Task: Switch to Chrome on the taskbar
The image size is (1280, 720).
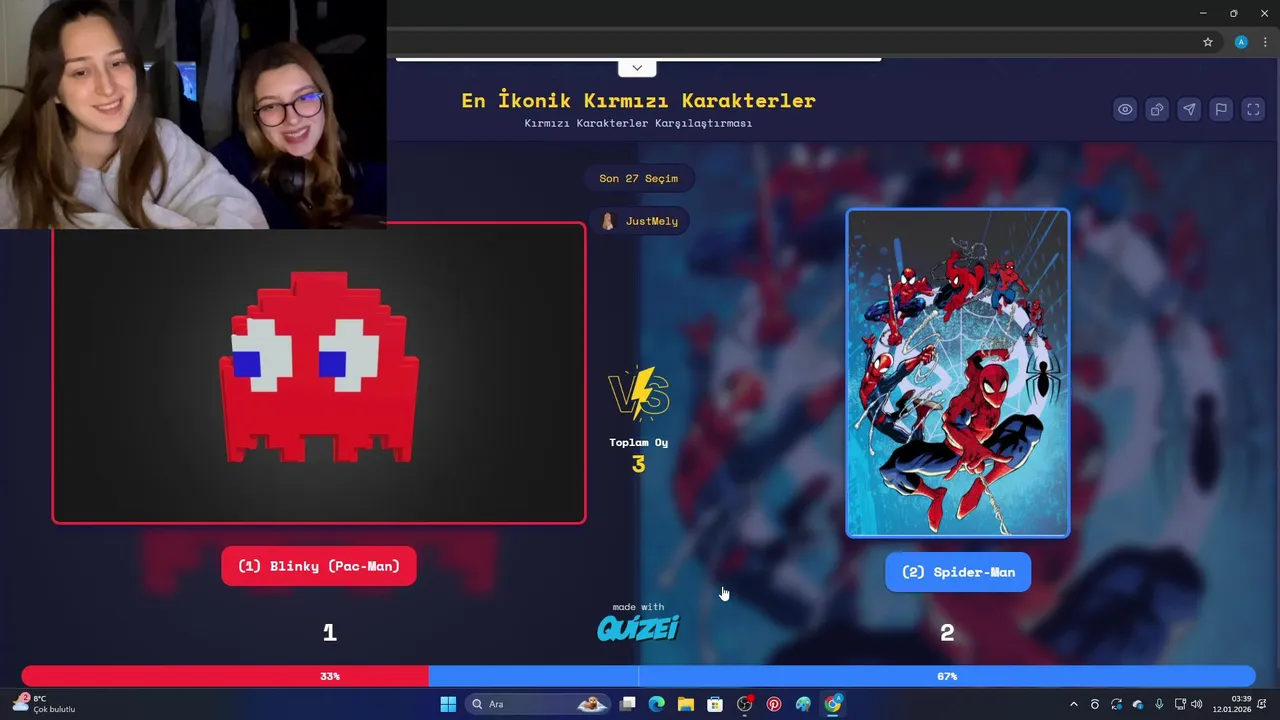Action: 833,704
